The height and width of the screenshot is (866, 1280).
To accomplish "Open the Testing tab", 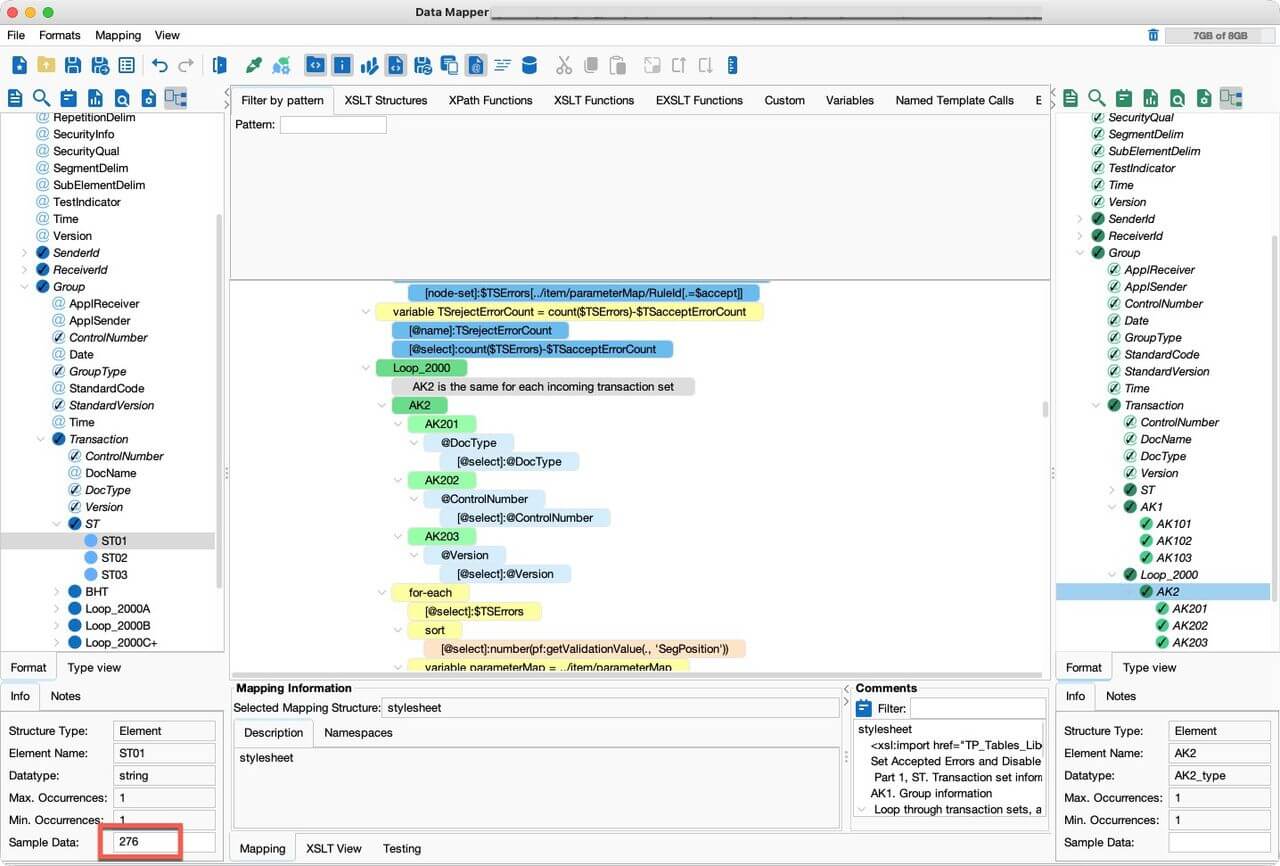I will pos(402,848).
